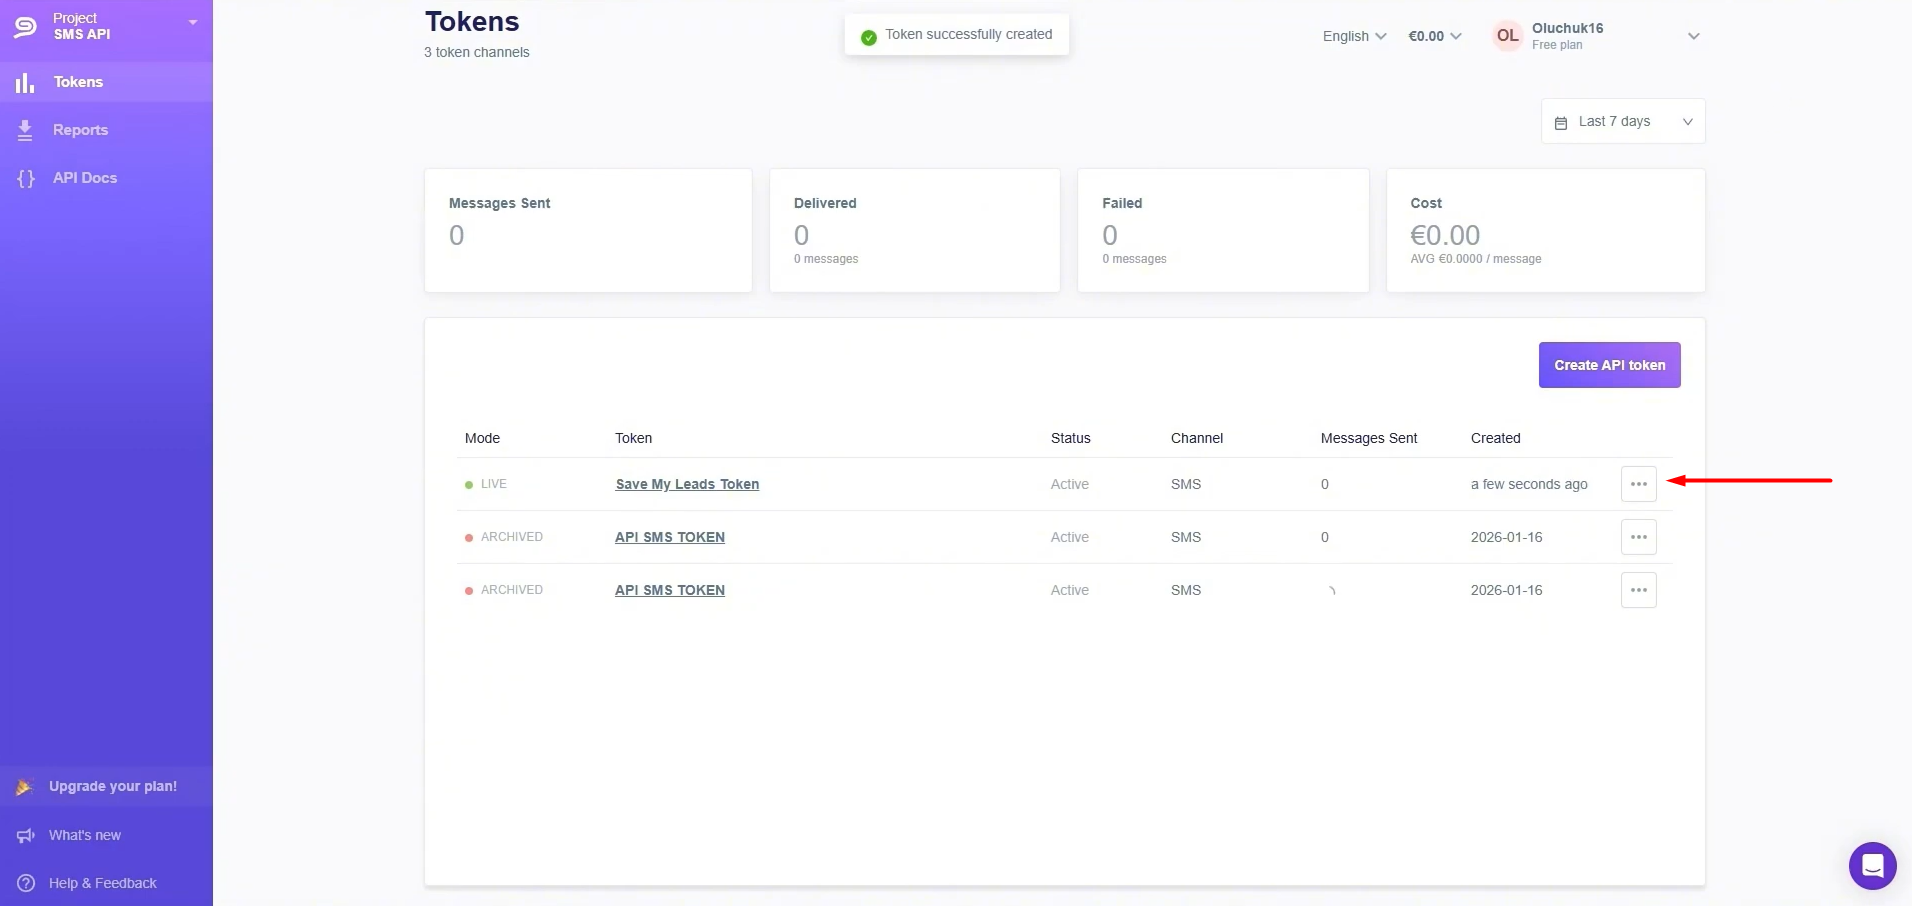The width and height of the screenshot is (1912, 906).
Task: Click the LIVE mode indicator
Action: coord(486,484)
